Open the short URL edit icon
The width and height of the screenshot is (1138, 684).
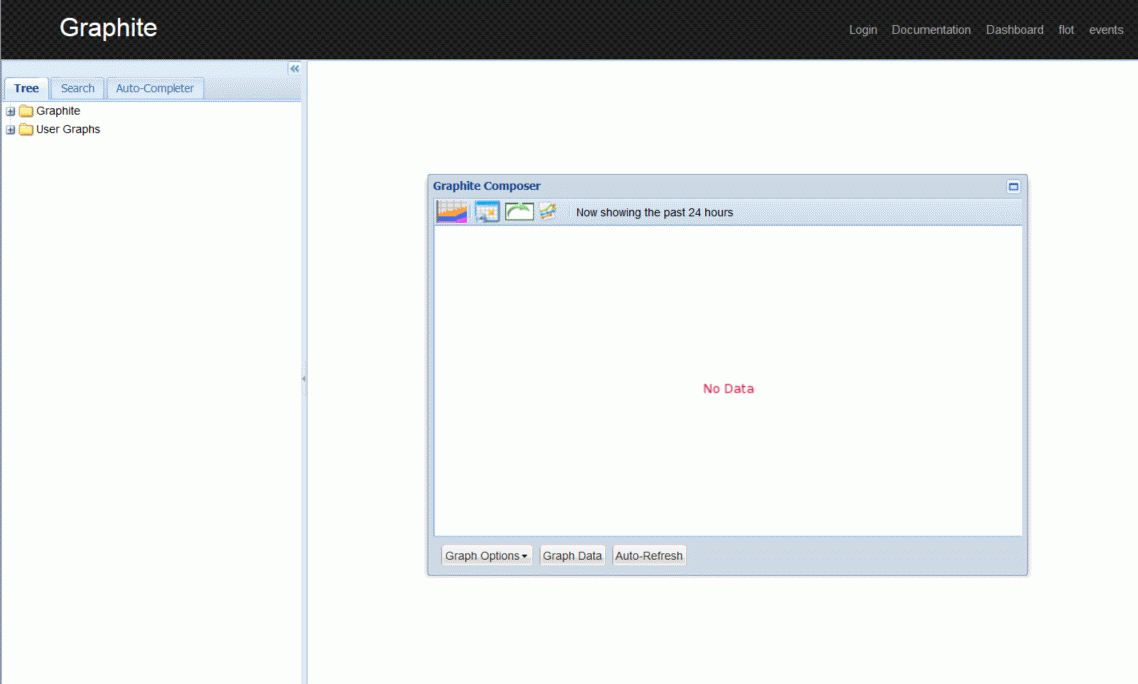click(548, 211)
